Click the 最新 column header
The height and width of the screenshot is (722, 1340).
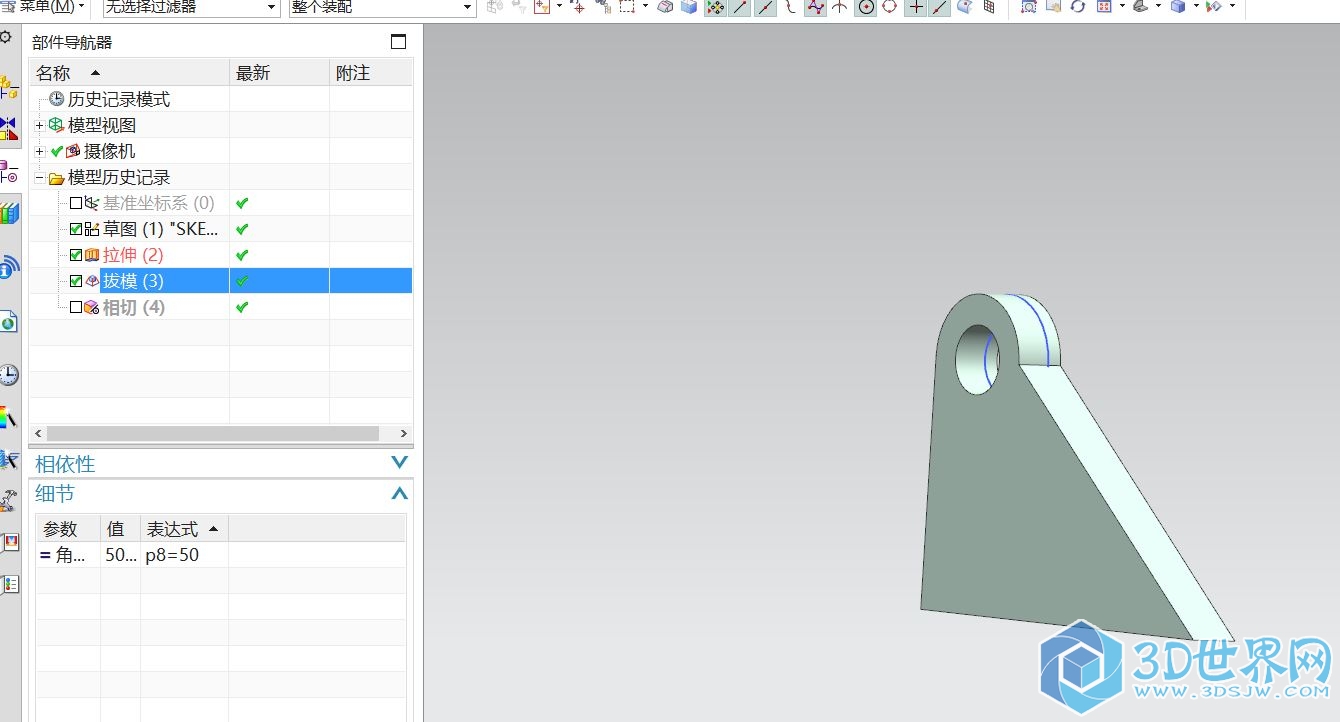[x=279, y=73]
